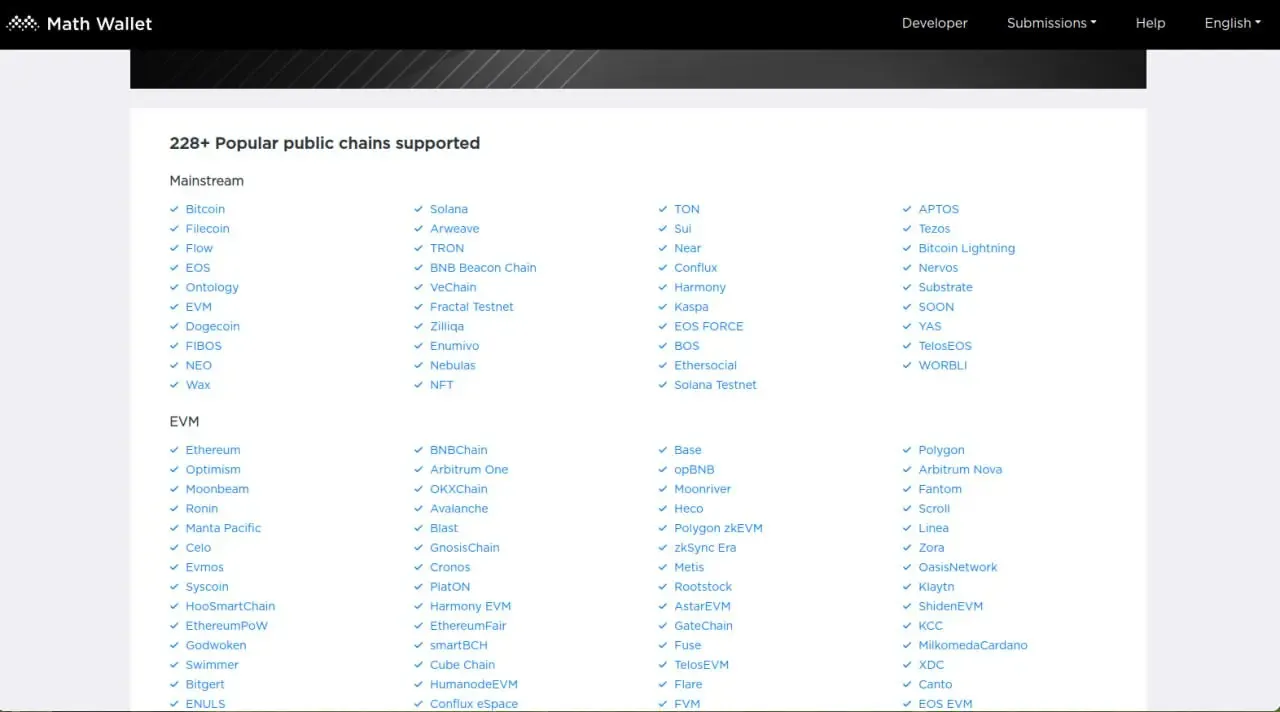
Task: Click the APTOS link
Action: coord(938,209)
